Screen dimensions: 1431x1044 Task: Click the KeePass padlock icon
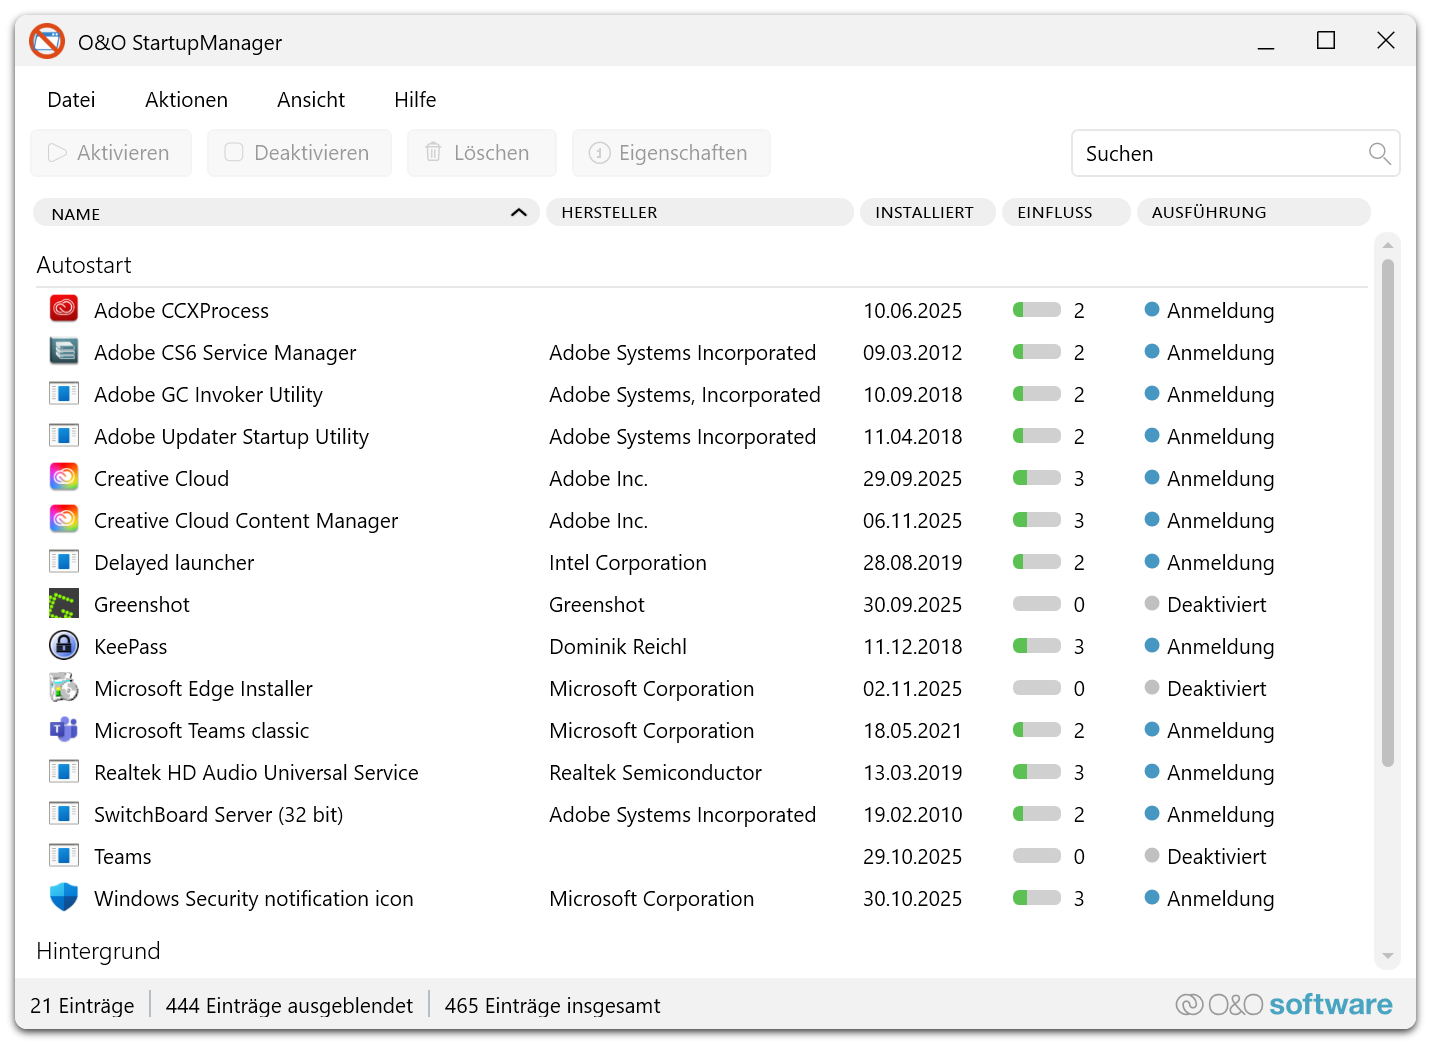coord(64,646)
